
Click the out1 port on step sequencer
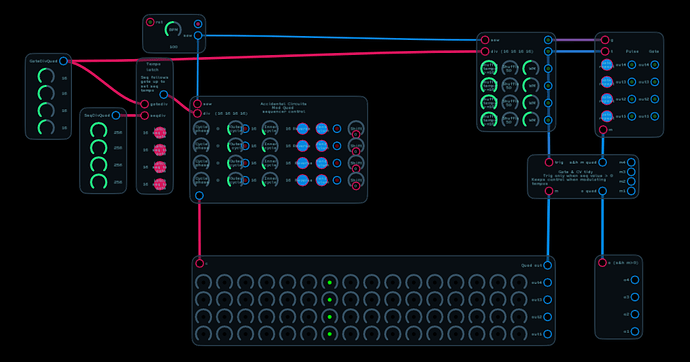point(547,334)
